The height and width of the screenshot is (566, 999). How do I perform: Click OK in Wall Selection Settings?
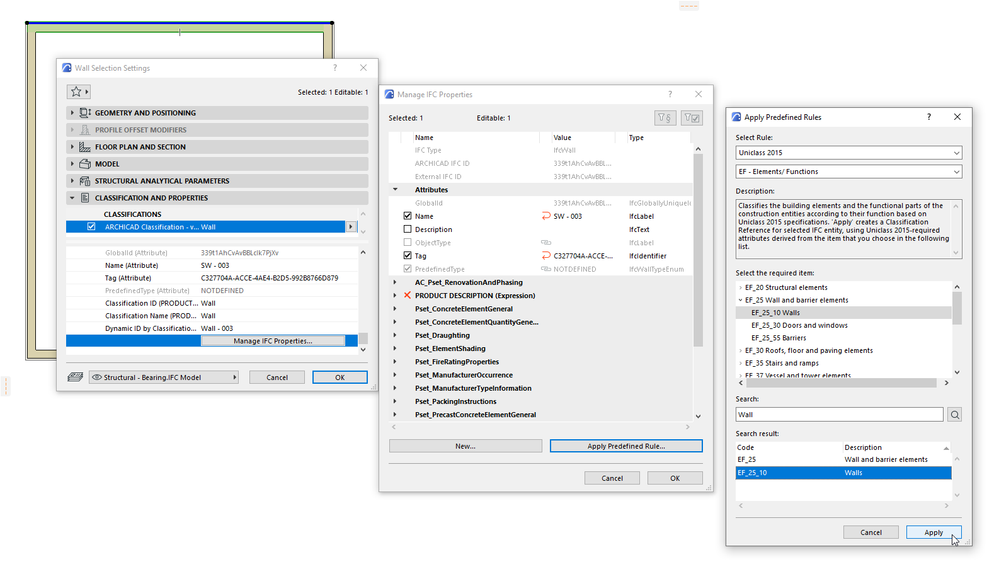[x=340, y=377]
